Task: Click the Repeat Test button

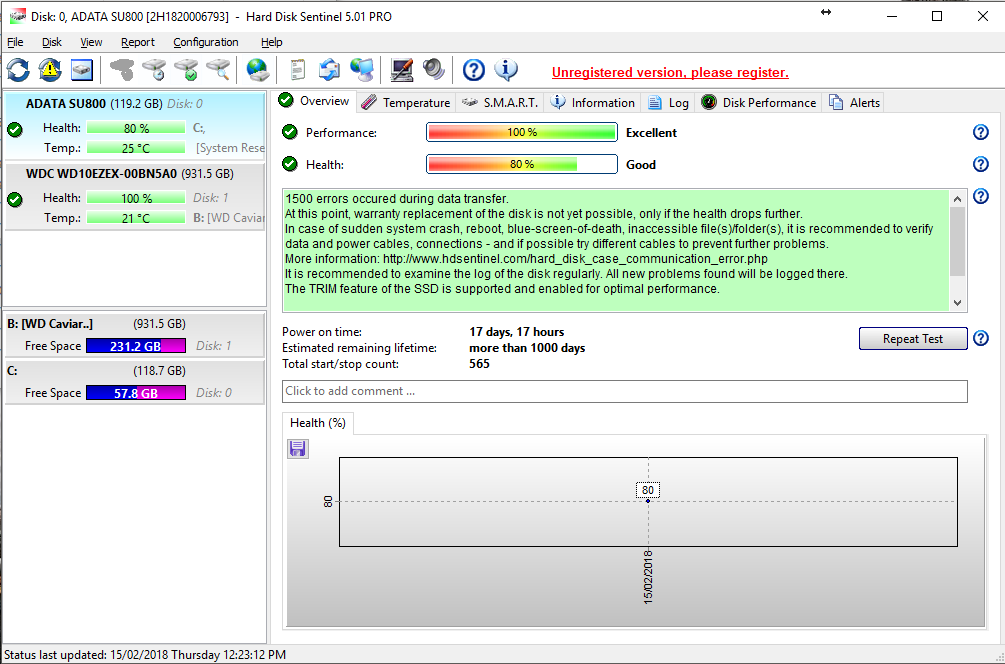Action: pyautogui.click(x=913, y=338)
